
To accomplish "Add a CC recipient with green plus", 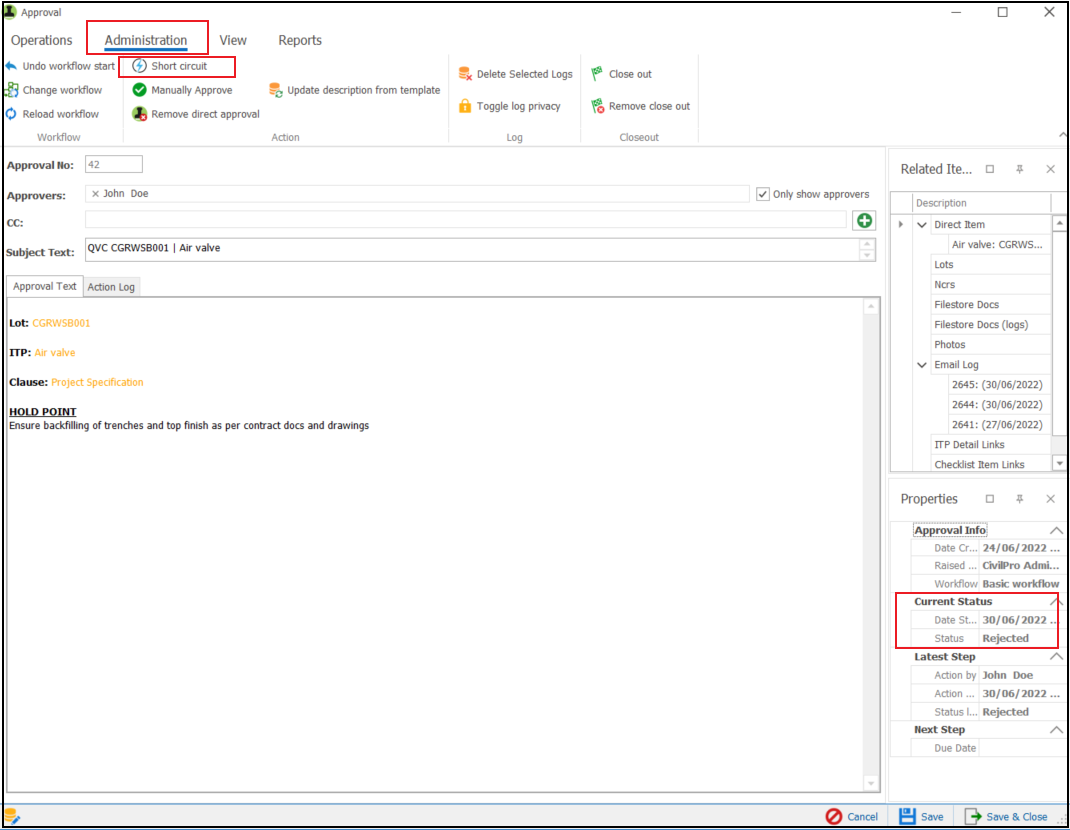I will coord(865,220).
